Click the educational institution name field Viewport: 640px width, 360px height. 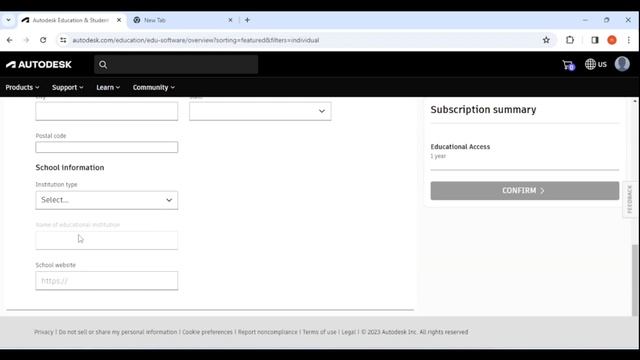point(107,240)
